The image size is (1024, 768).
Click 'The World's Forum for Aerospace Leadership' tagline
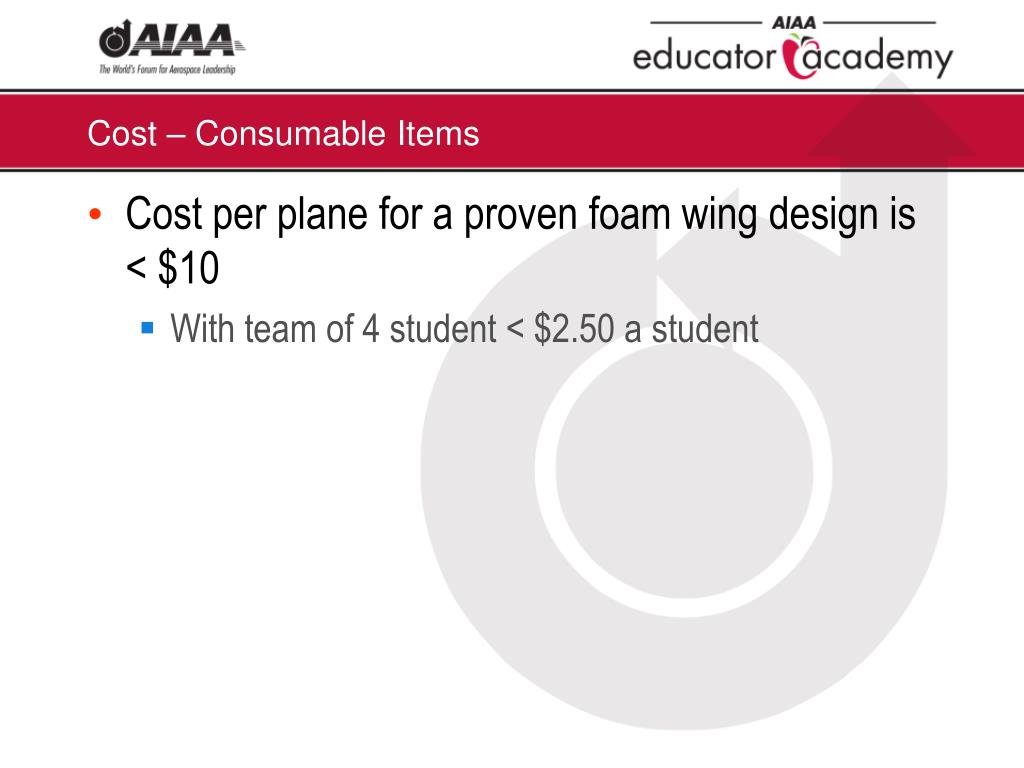167,69
